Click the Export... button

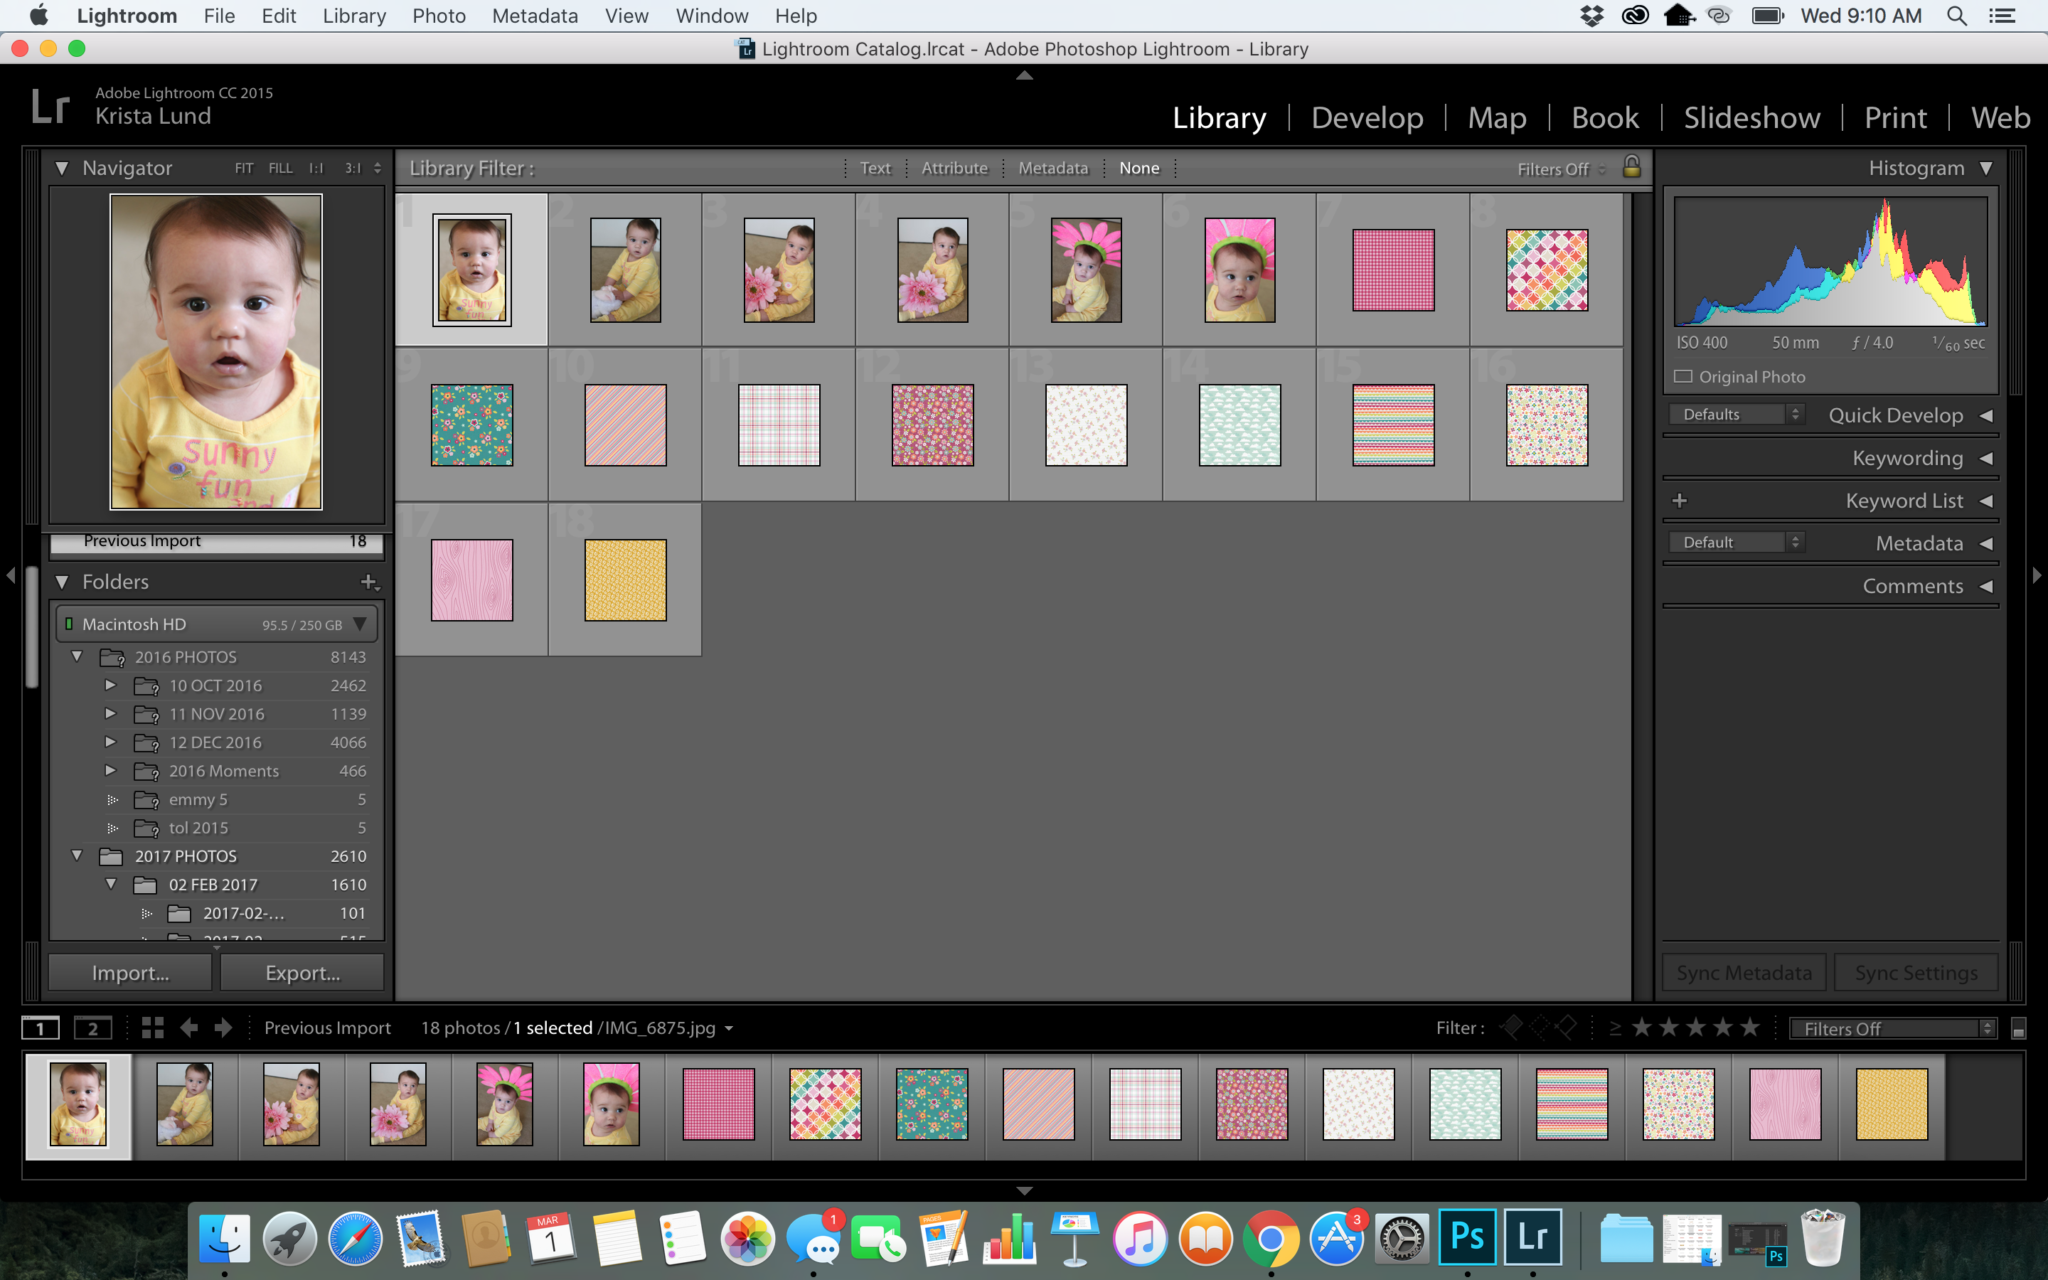pos(302,973)
